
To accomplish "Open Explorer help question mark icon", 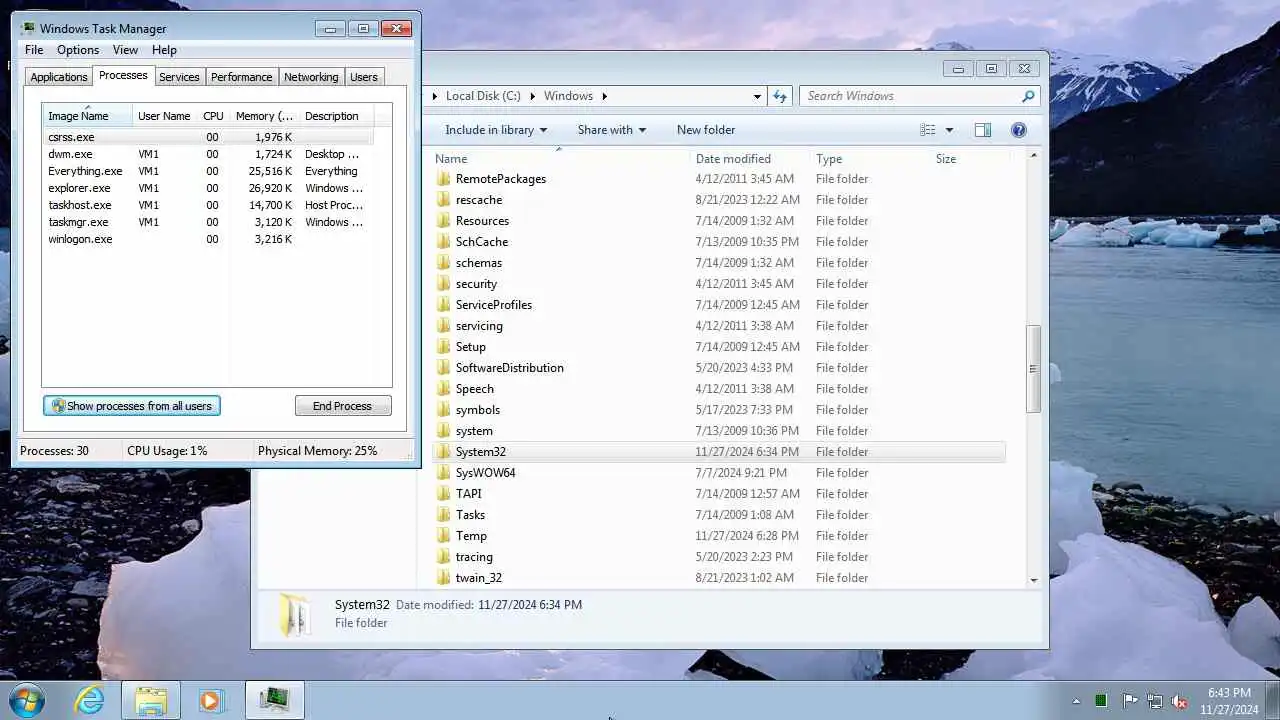I will click(1019, 130).
